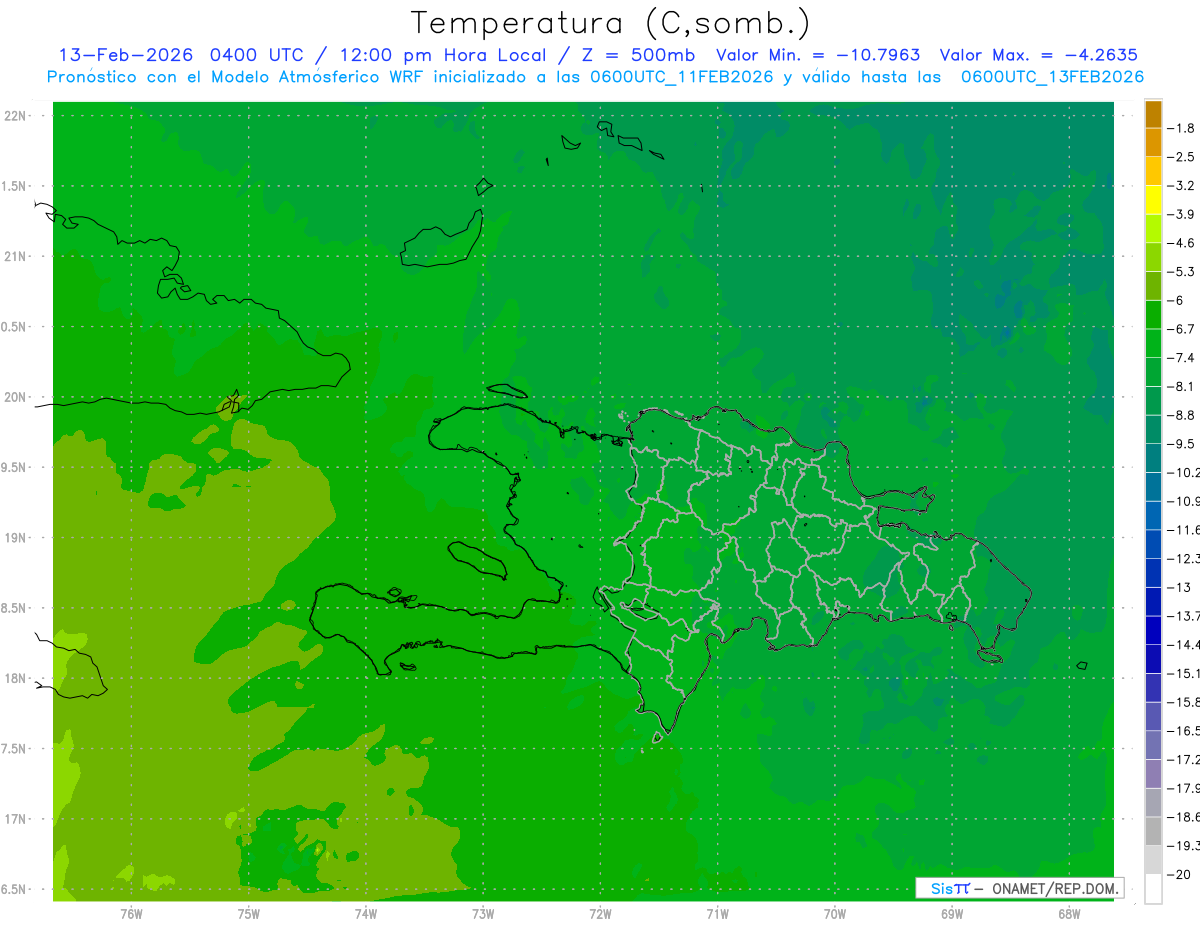This screenshot has width=1200, height=927.
Task: Click the '-4.6' legend value
Action: click(1183, 243)
